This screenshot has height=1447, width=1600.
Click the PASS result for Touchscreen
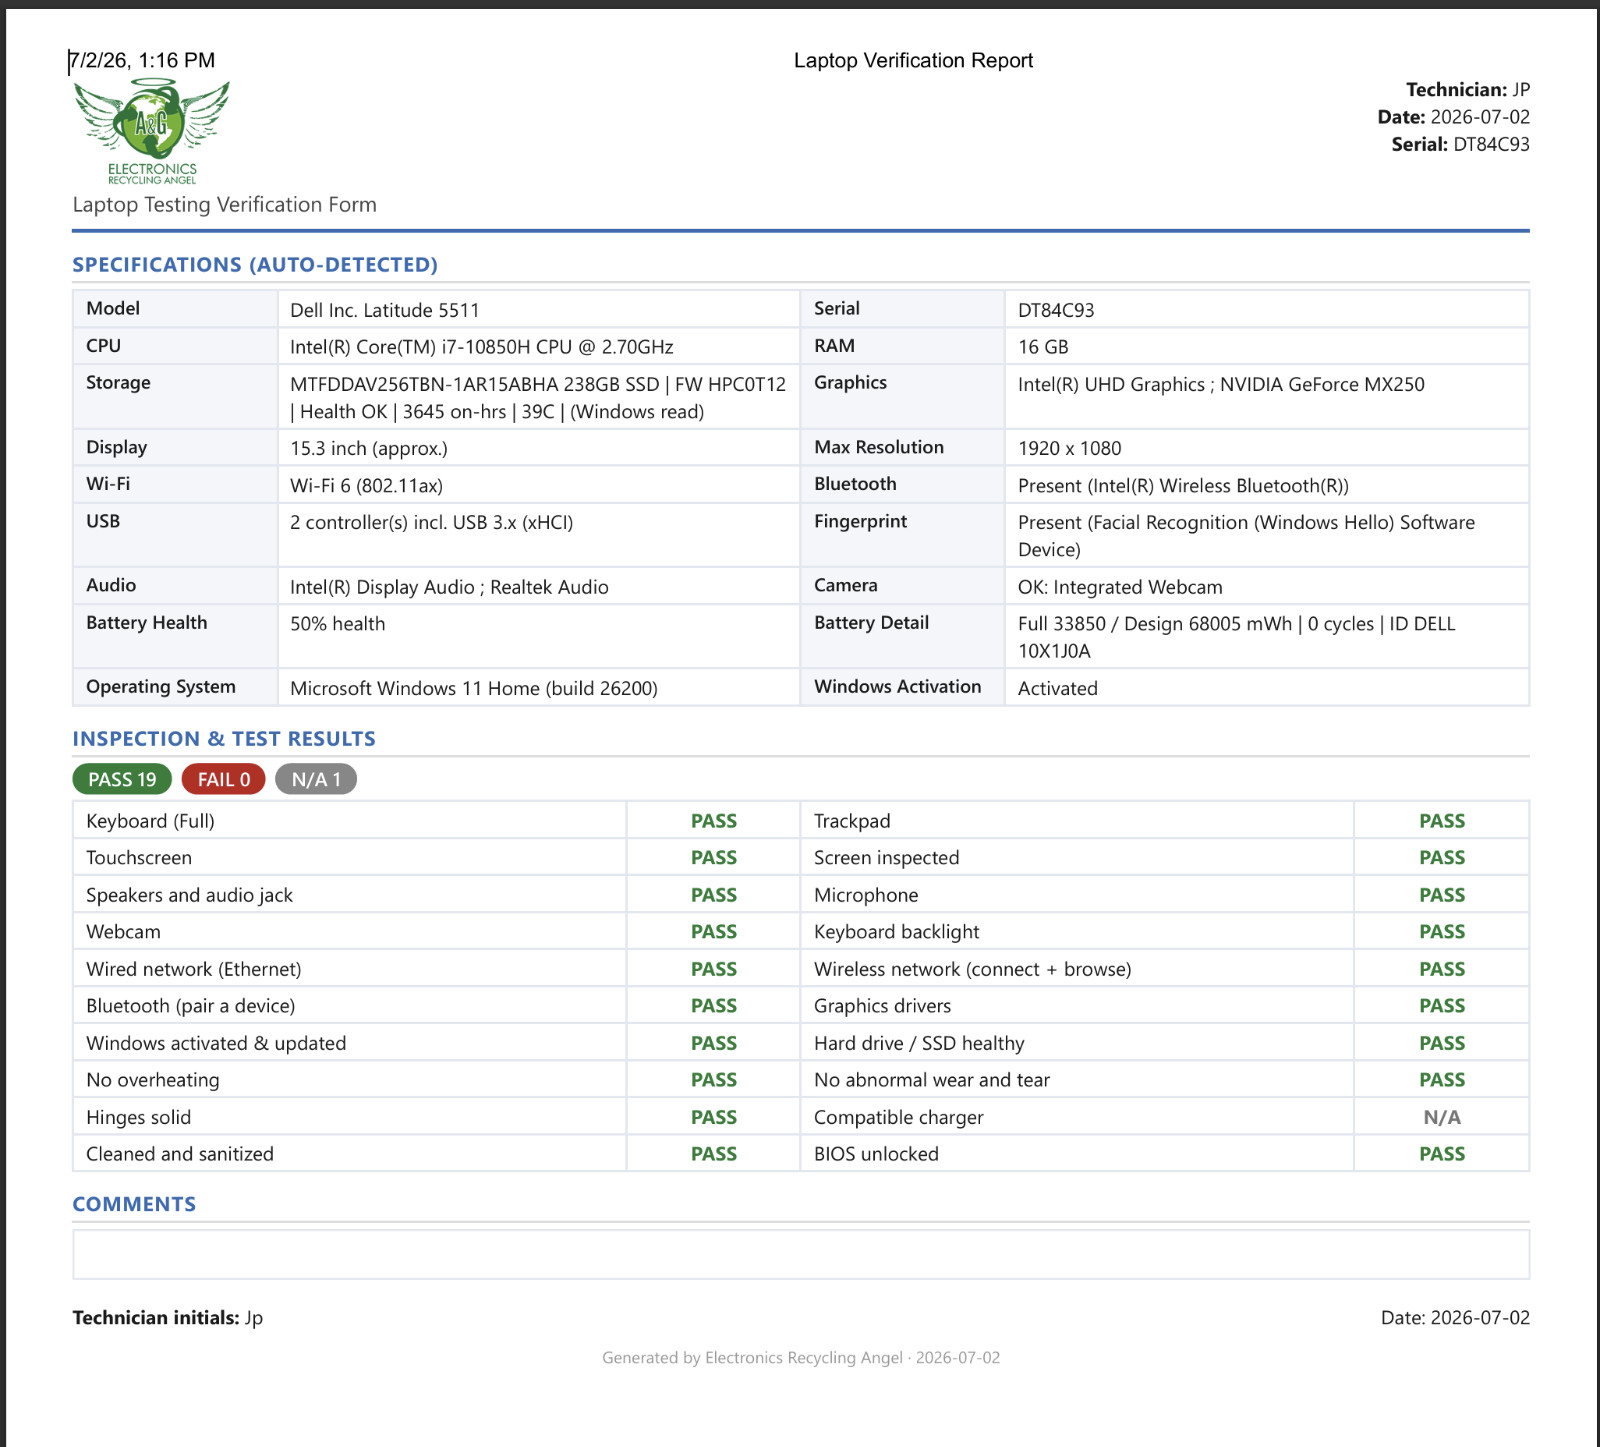[x=714, y=858]
